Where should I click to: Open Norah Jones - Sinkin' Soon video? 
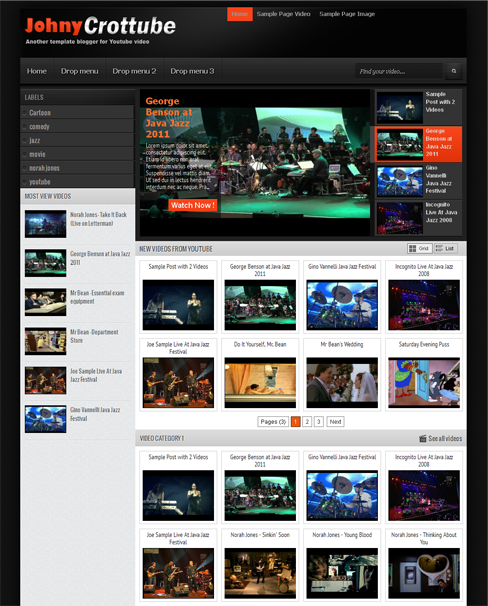pyautogui.click(x=260, y=565)
